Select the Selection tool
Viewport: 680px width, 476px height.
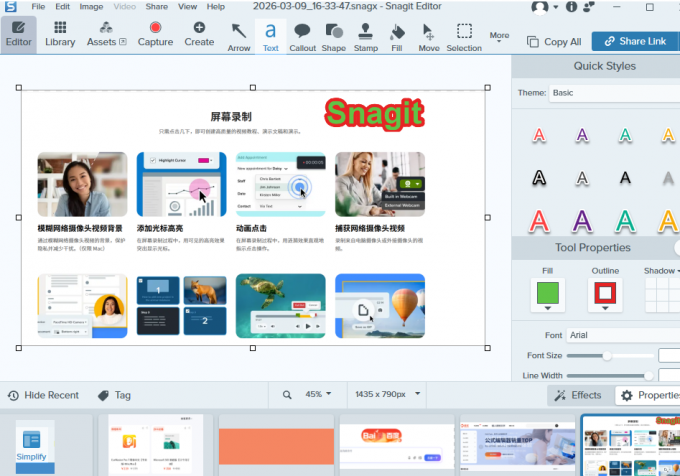464,37
